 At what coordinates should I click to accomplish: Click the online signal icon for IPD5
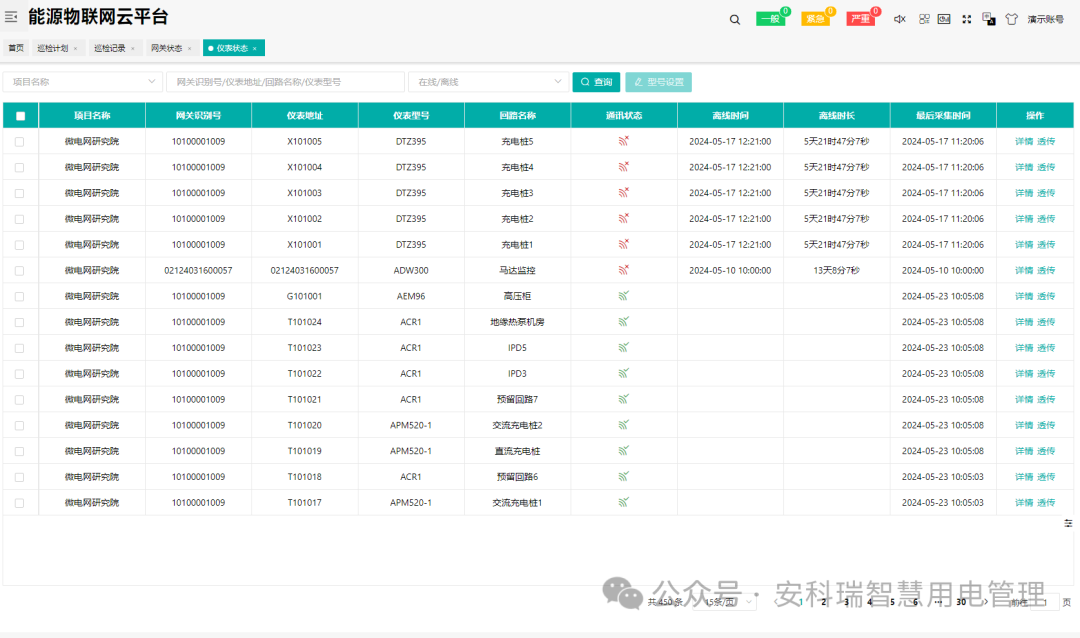point(623,347)
